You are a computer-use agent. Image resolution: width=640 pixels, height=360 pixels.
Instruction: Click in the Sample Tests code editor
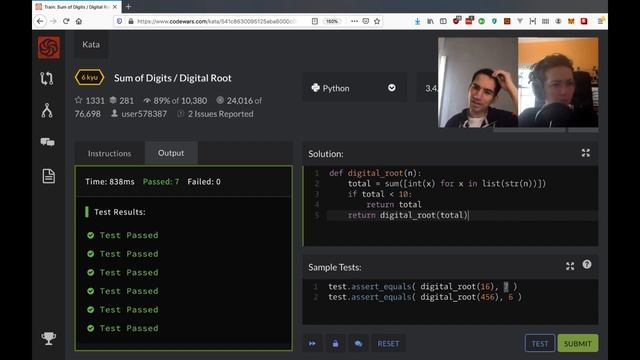[450, 302]
